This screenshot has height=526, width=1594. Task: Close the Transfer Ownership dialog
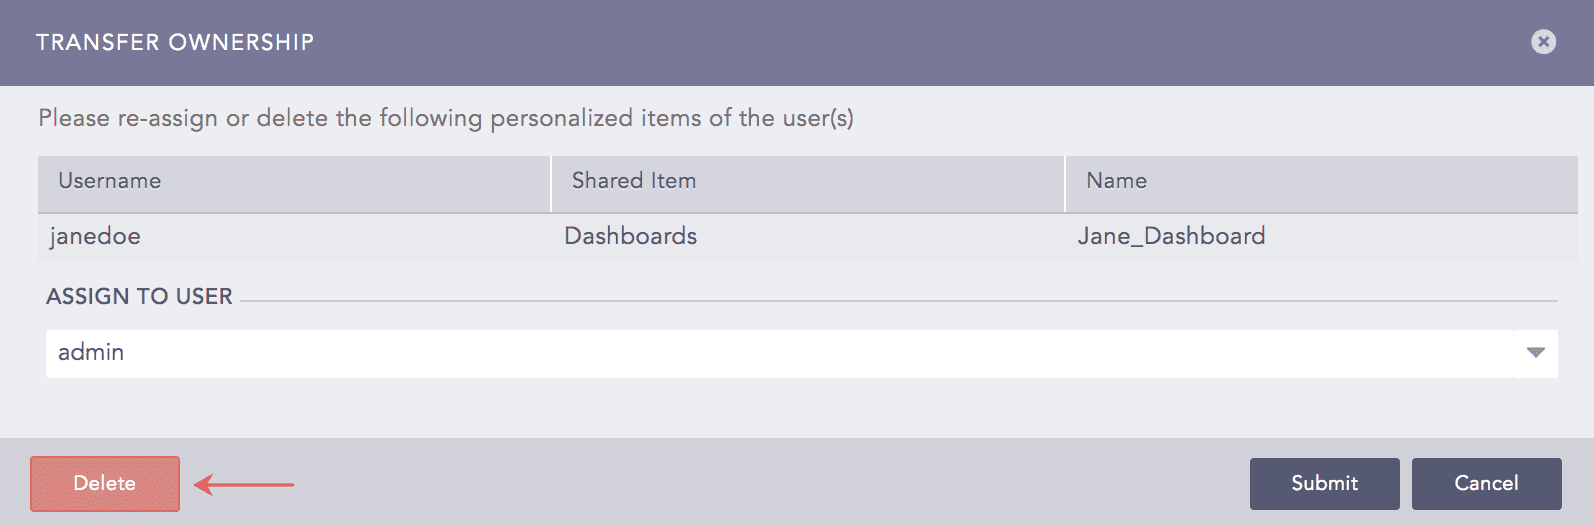click(x=1543, y=42)
